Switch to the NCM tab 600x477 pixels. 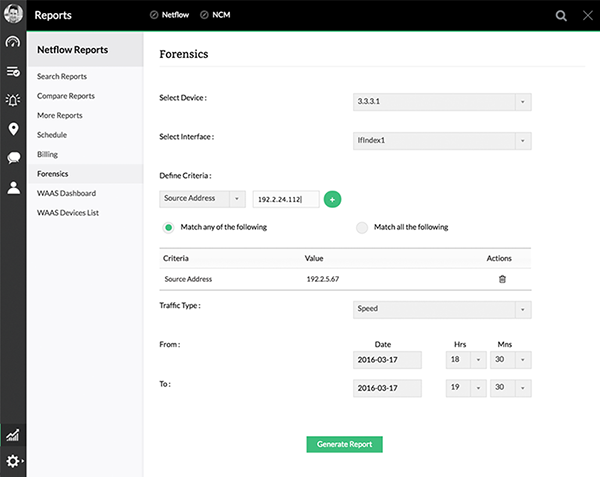point(214,15)
